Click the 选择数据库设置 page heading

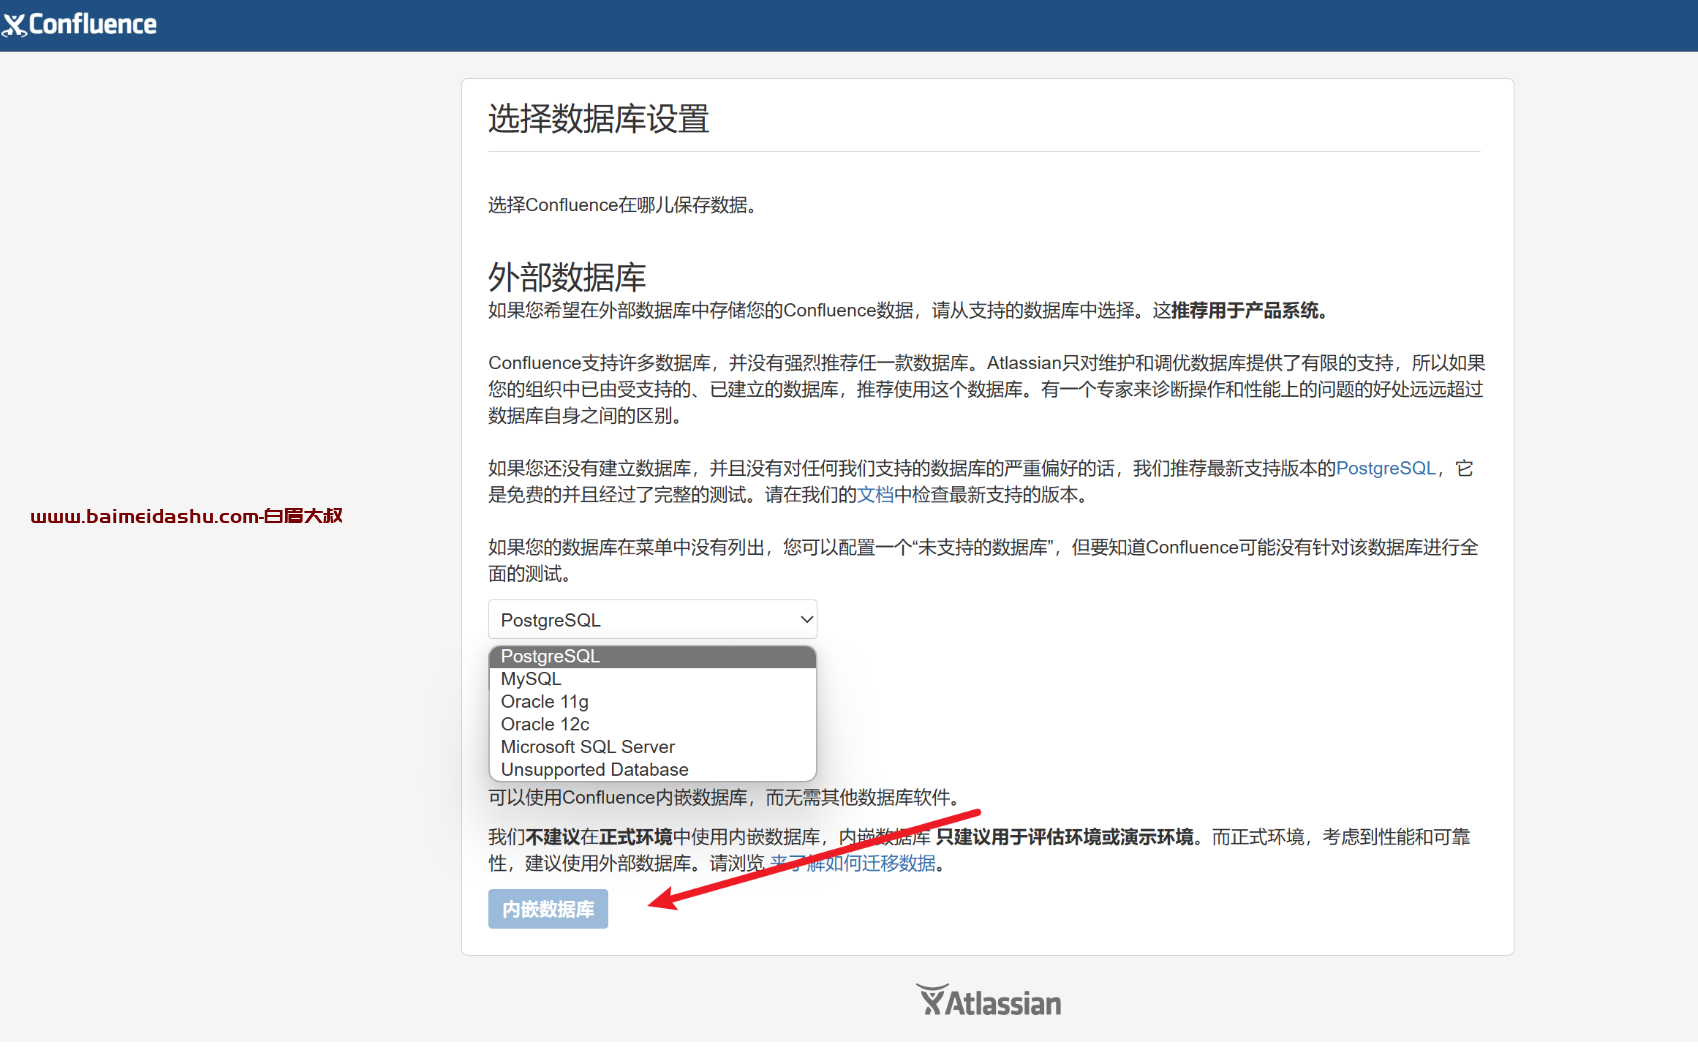tap(598, 119)
